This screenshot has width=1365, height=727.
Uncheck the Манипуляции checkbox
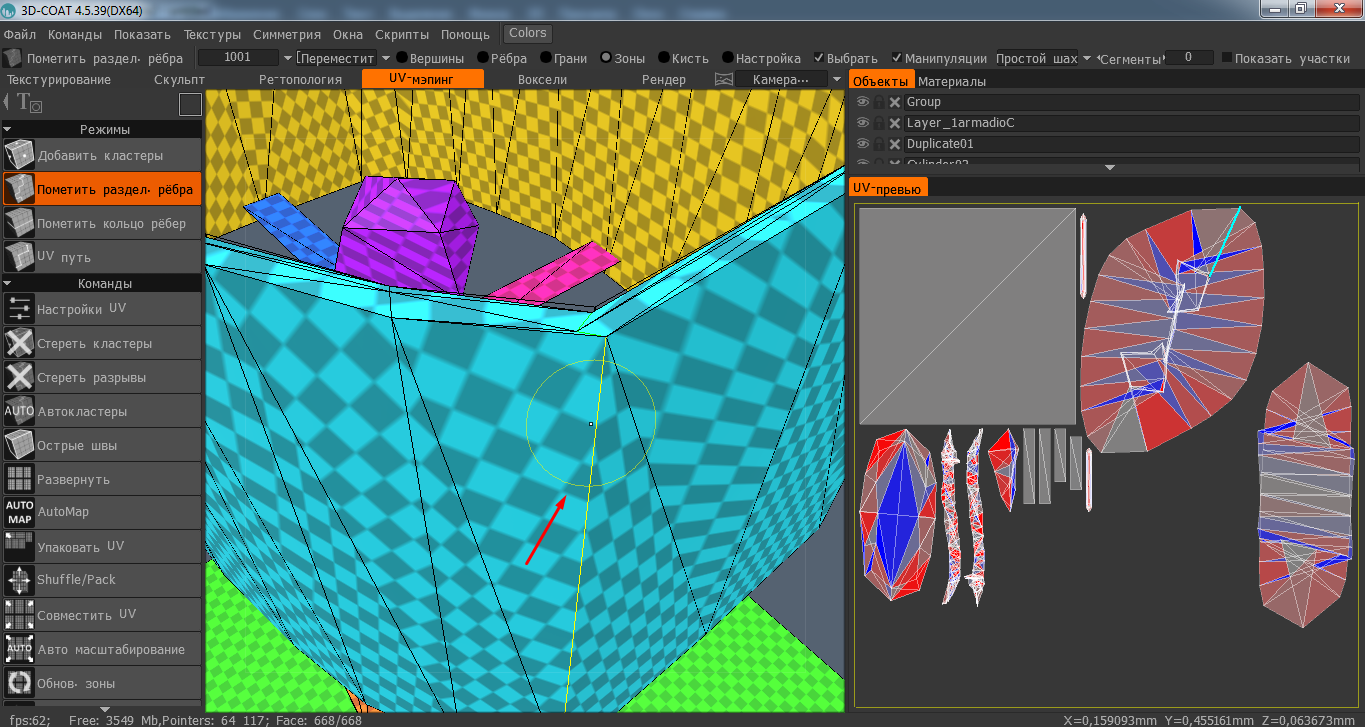point(897,58)
